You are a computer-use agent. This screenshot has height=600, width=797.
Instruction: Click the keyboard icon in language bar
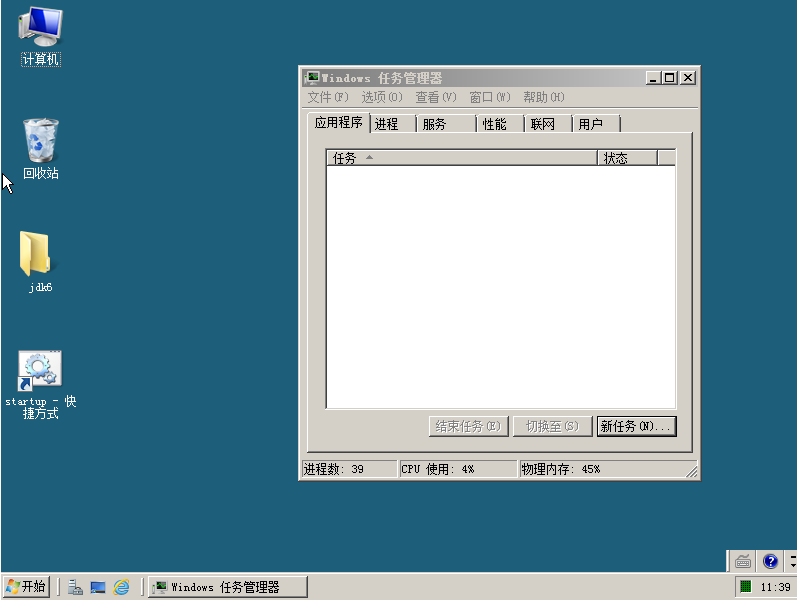coord(743,561)
